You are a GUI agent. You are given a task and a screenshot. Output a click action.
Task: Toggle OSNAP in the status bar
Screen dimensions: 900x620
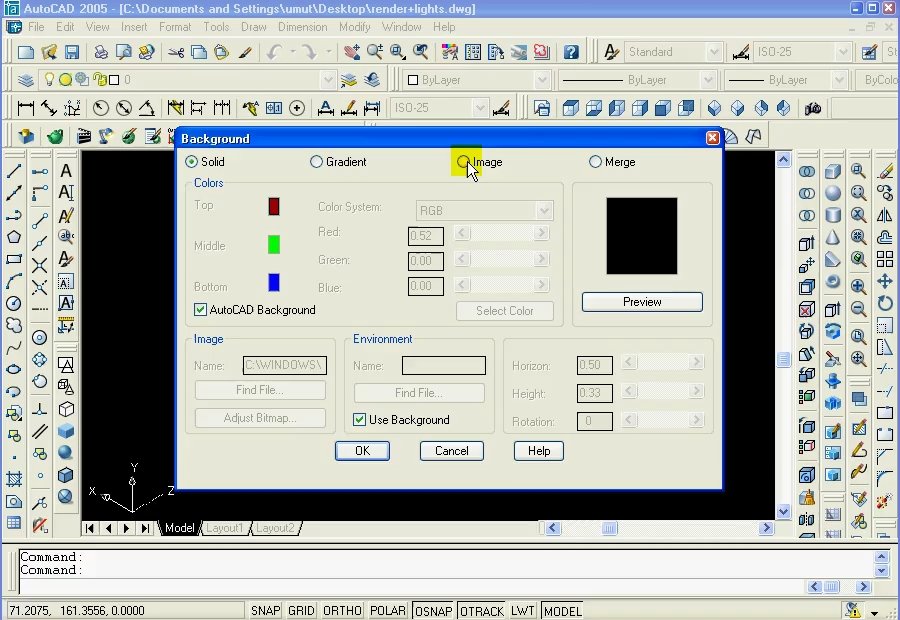pyautogui.click(x=433, y=611)
